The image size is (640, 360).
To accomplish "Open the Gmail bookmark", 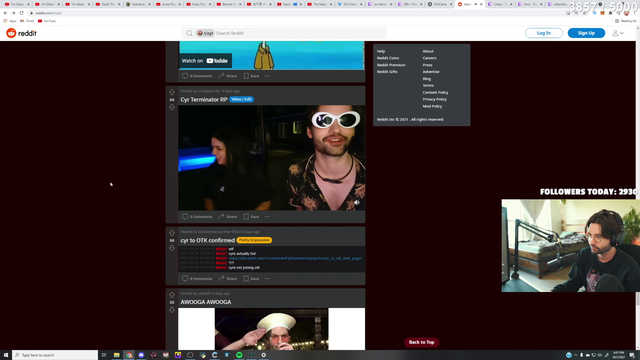I will 27,21.
